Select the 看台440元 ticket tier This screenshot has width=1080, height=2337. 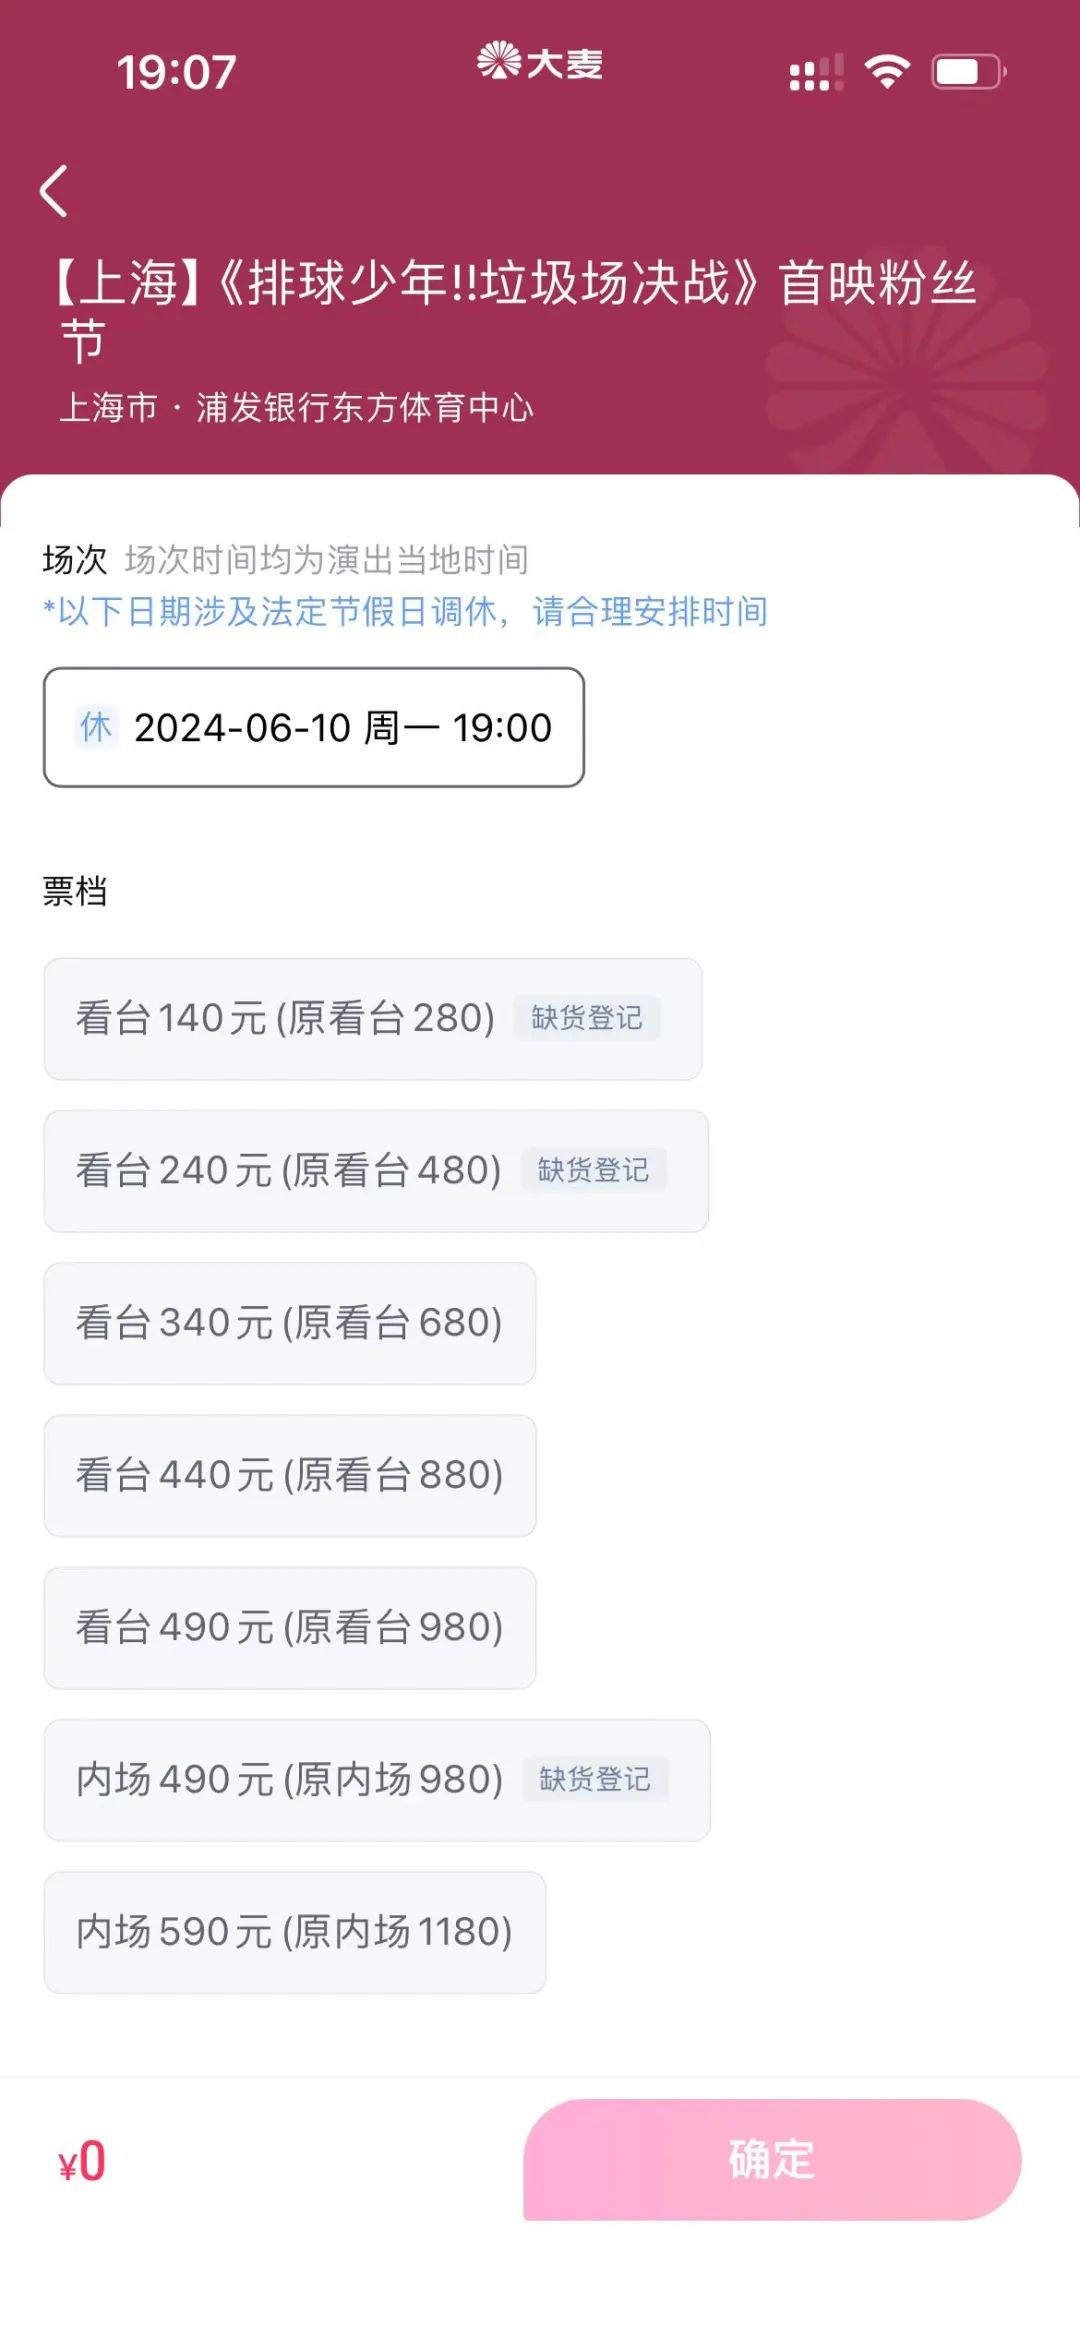coord(289,1475)
